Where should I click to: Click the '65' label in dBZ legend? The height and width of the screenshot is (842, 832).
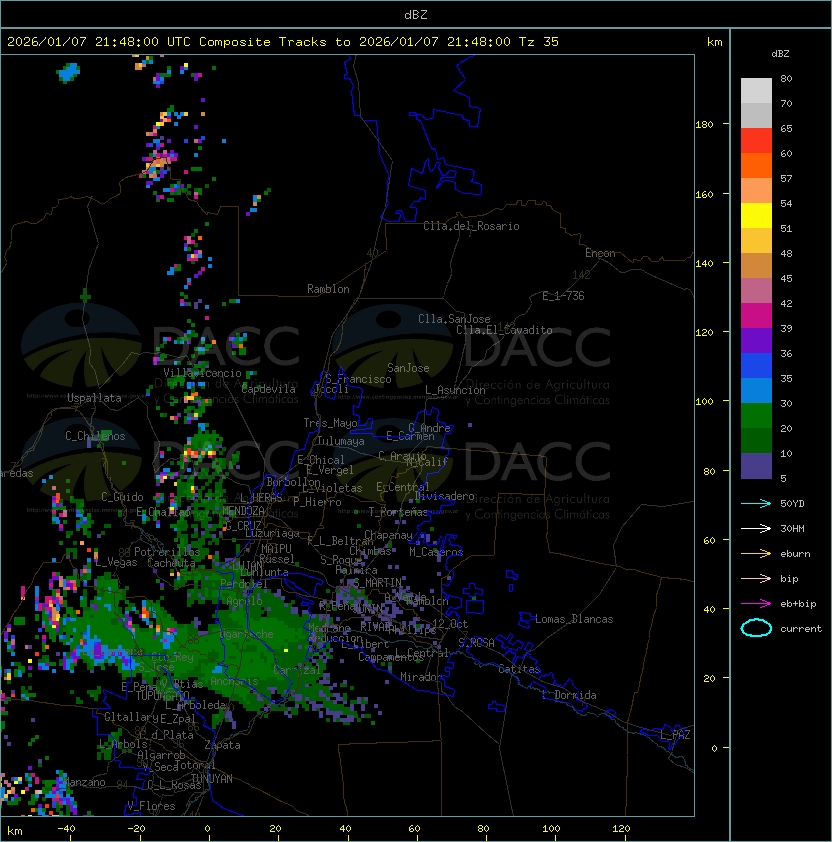click(786, 128)
